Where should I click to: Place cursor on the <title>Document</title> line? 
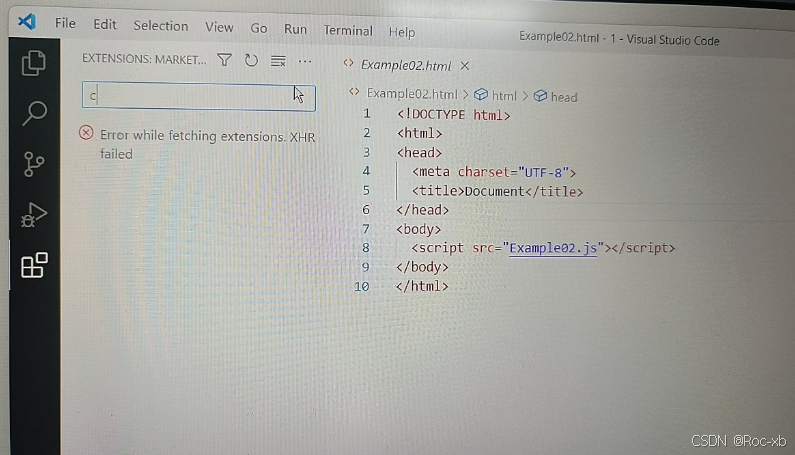pyautogui.click(x=497, y=191)
